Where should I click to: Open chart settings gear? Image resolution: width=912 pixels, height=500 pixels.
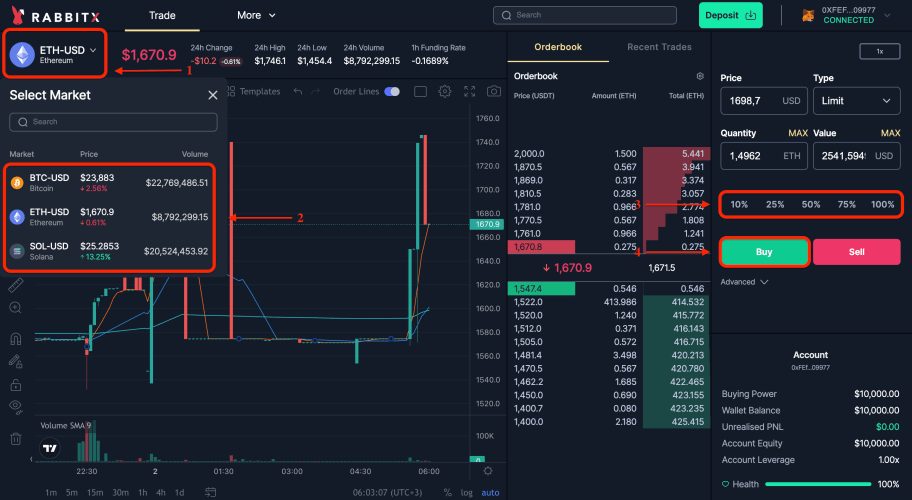(444, 91)
